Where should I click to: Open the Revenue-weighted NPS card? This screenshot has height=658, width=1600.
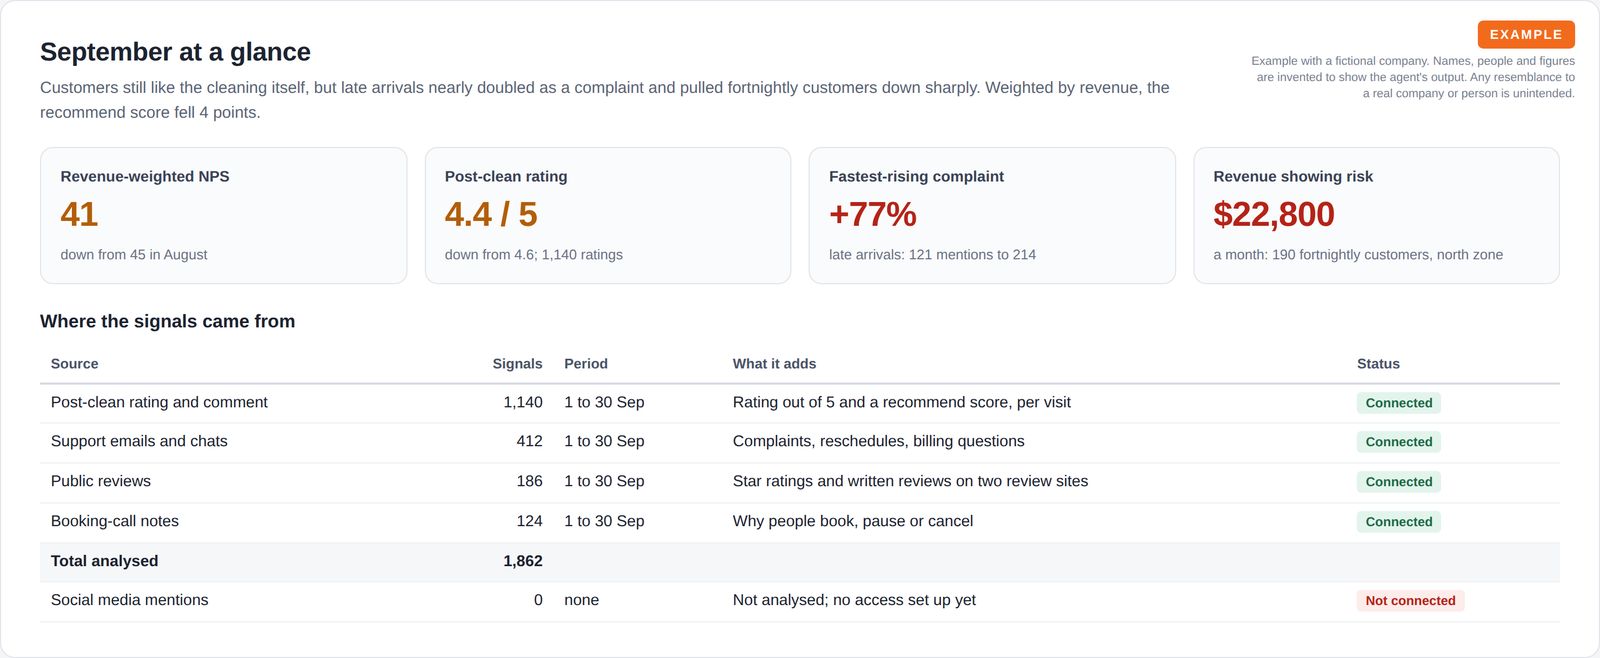pos(223,215)
